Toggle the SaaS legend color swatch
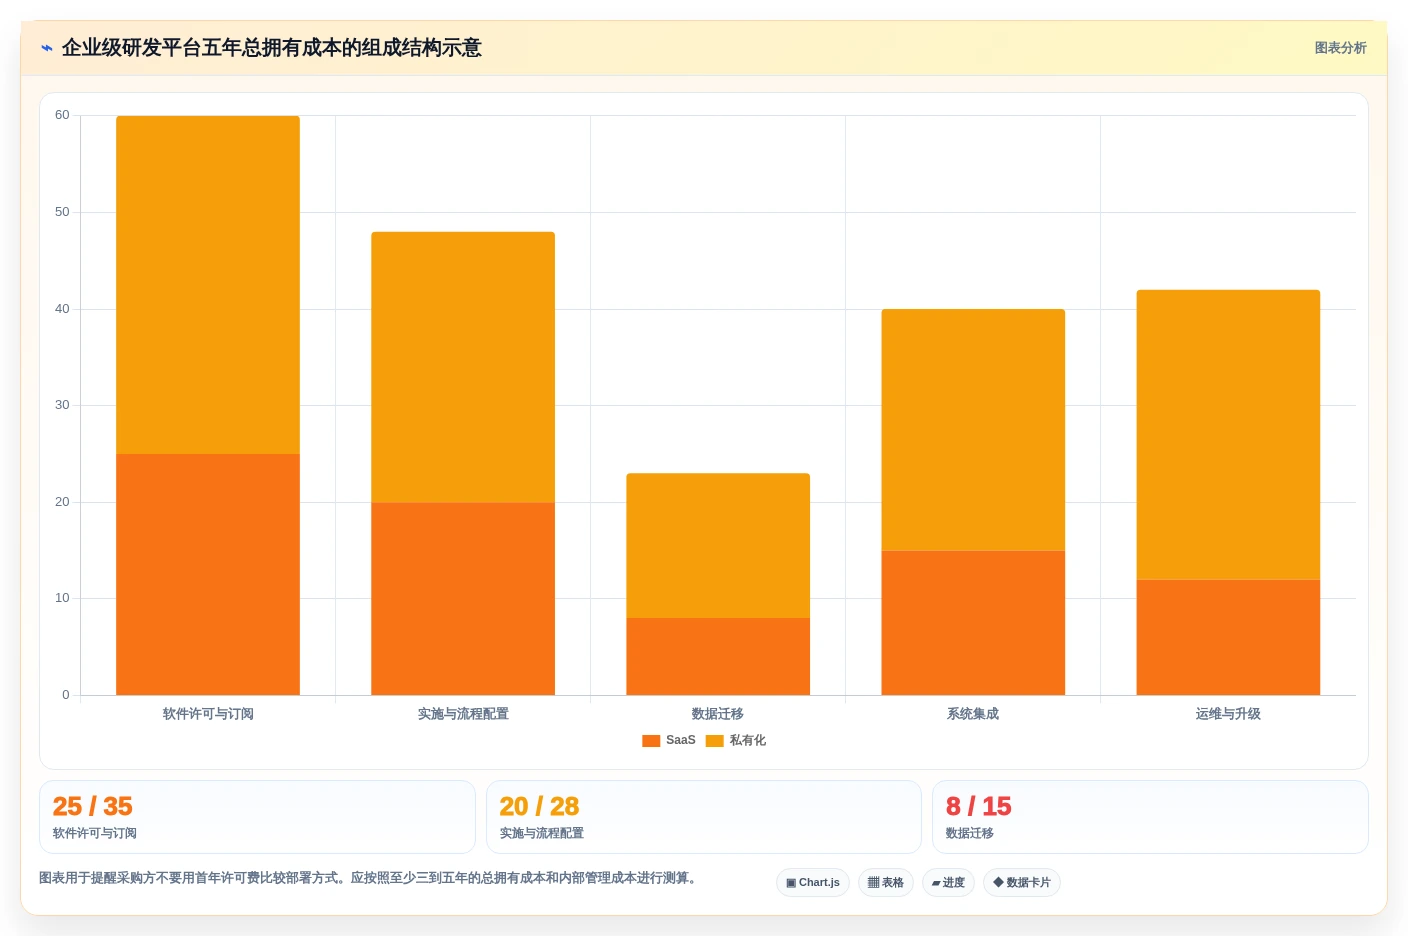Viewport: 1408px width, 936px height. tap(651, 741)
